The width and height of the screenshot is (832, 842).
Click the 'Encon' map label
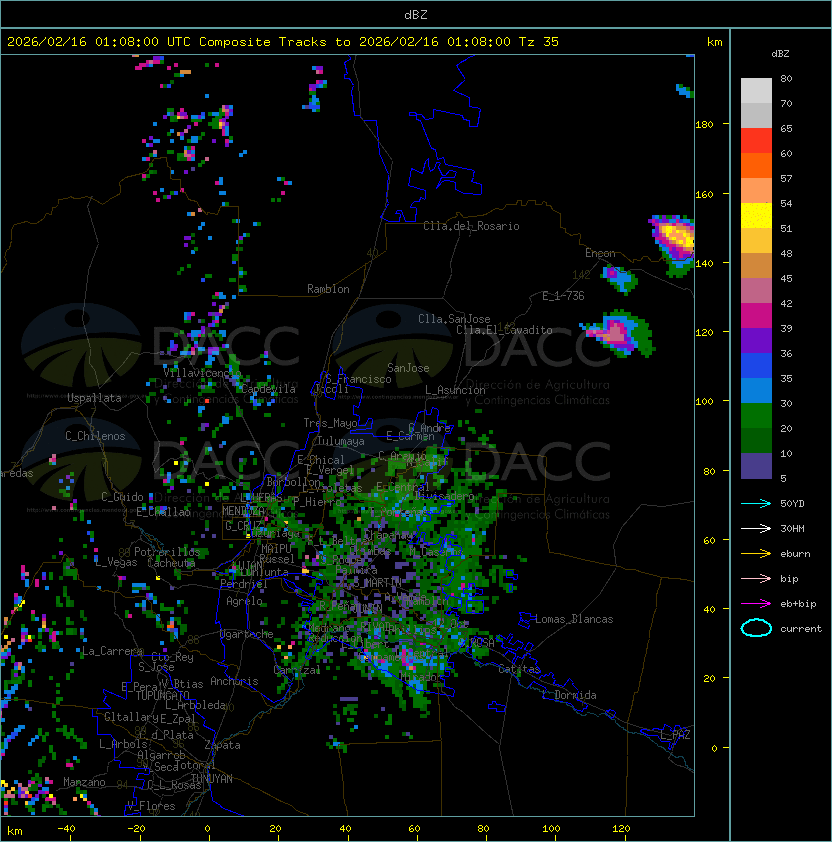click(600, 253)
